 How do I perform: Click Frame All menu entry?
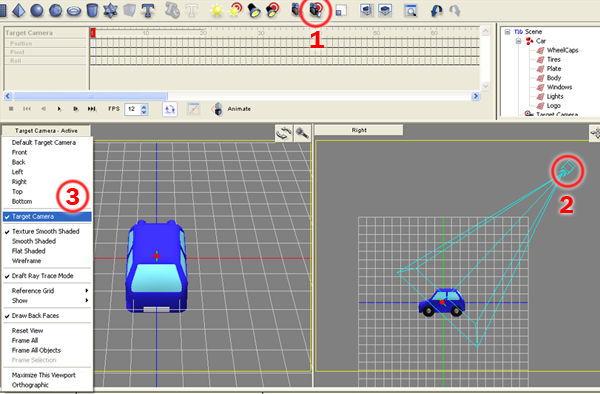[47, 340]
